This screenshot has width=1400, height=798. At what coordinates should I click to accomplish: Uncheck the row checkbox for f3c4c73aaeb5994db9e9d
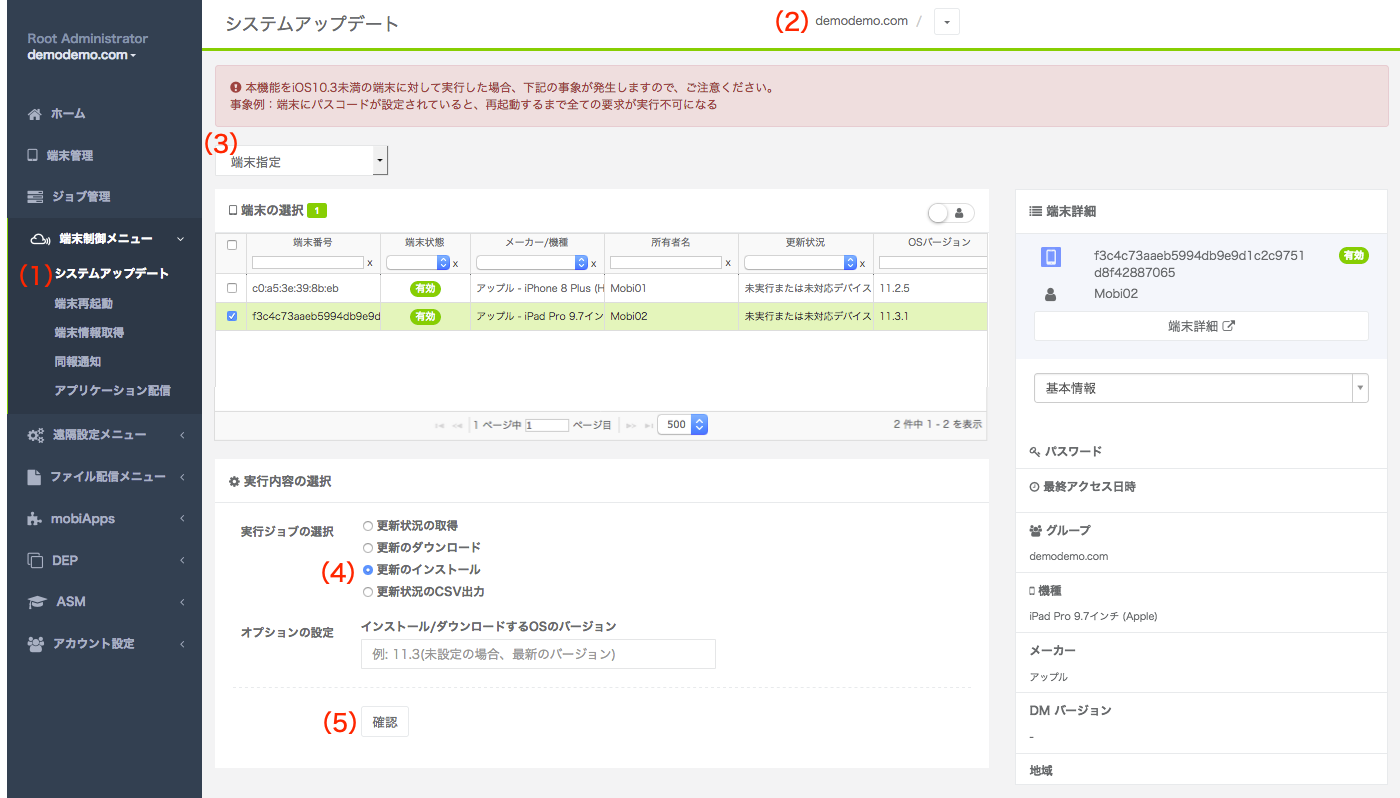(232, 316)
